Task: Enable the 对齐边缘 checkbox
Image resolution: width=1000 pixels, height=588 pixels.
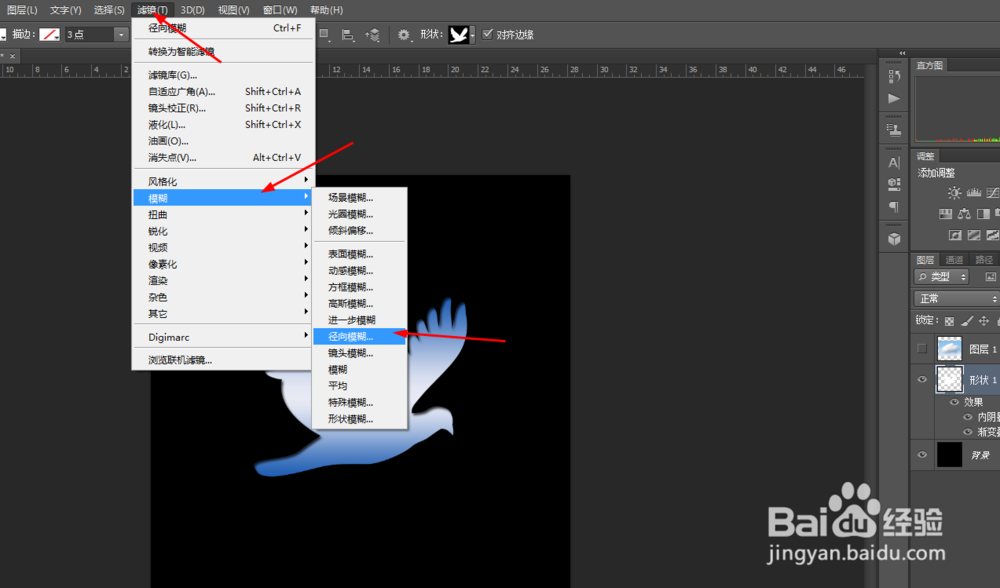Action: pos(488,33)
